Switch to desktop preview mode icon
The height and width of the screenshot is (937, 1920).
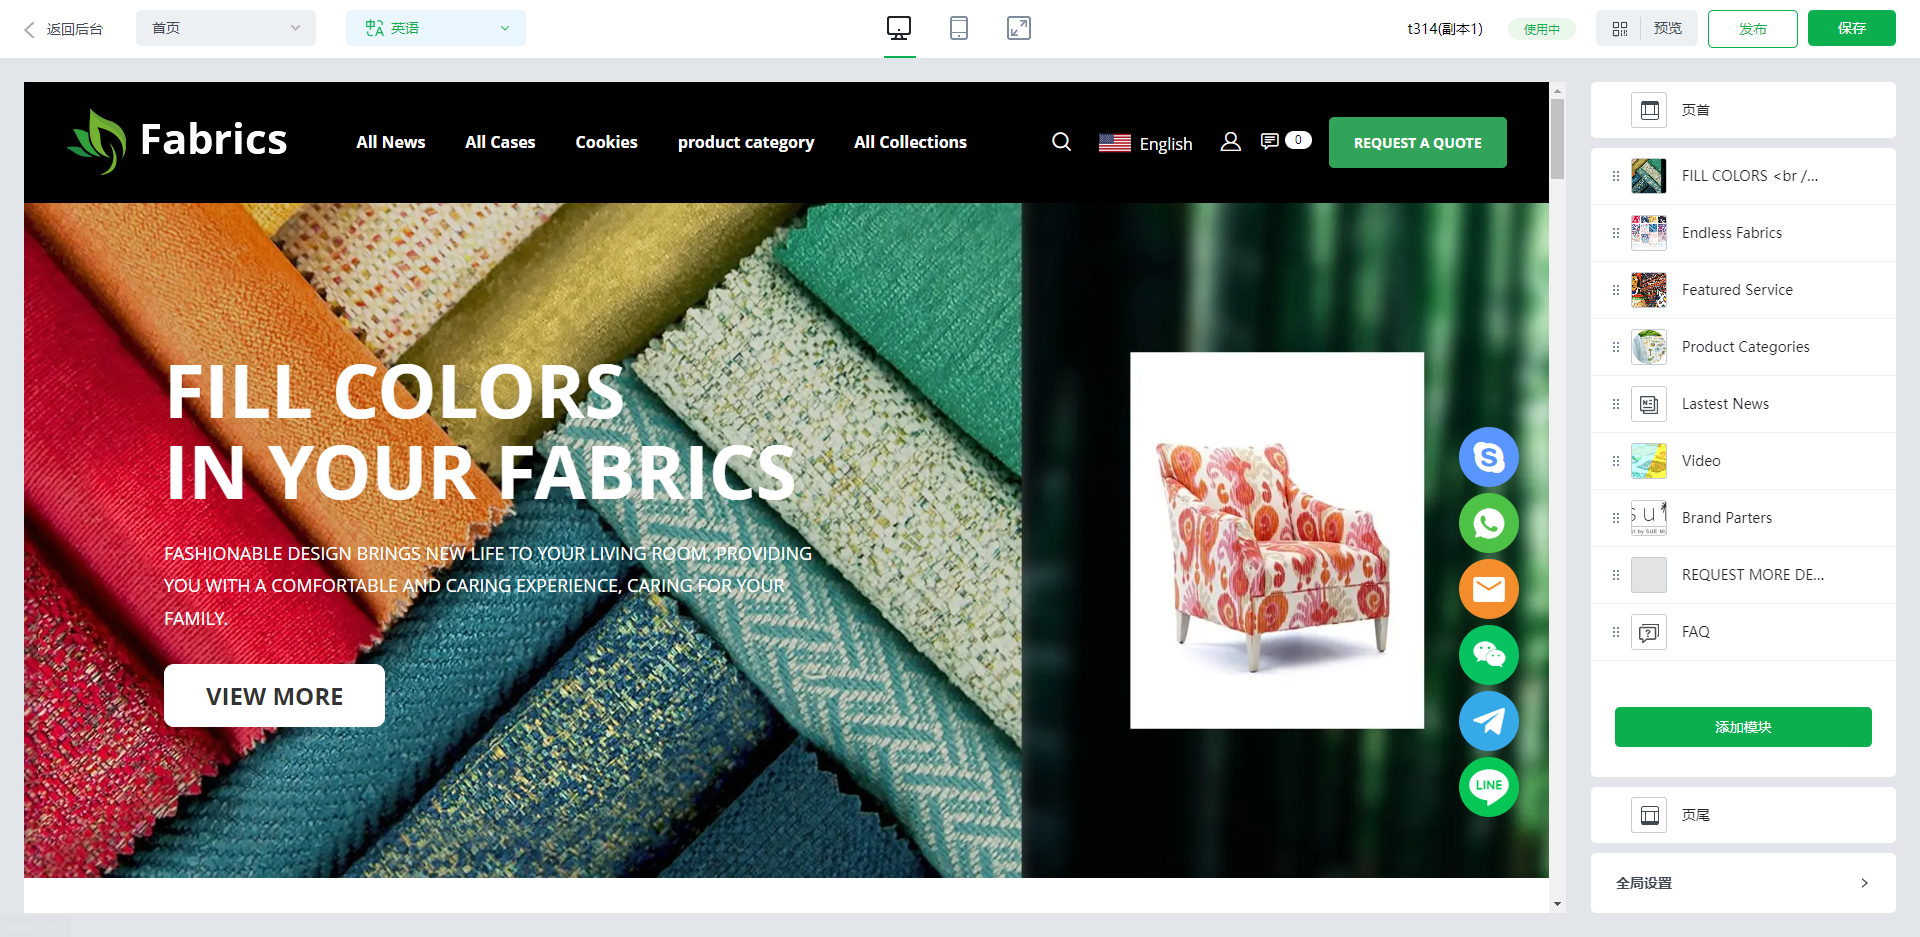(899, 28)
